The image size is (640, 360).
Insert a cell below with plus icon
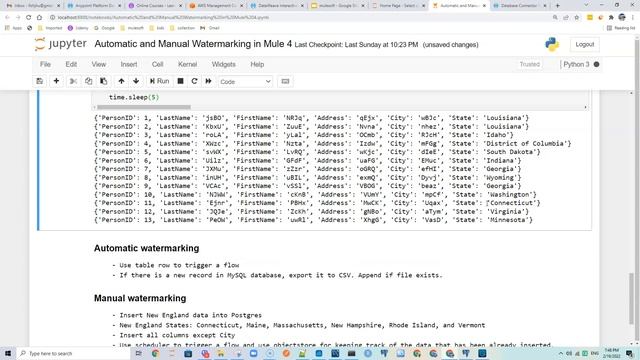(x=56, y=81)
